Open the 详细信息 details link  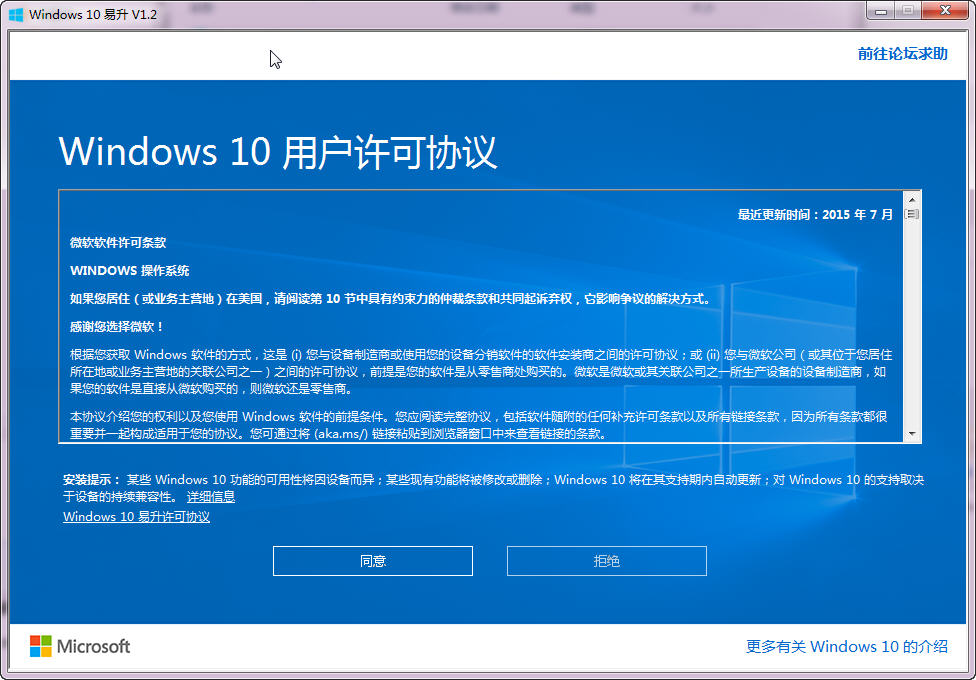tap(211, 496)
